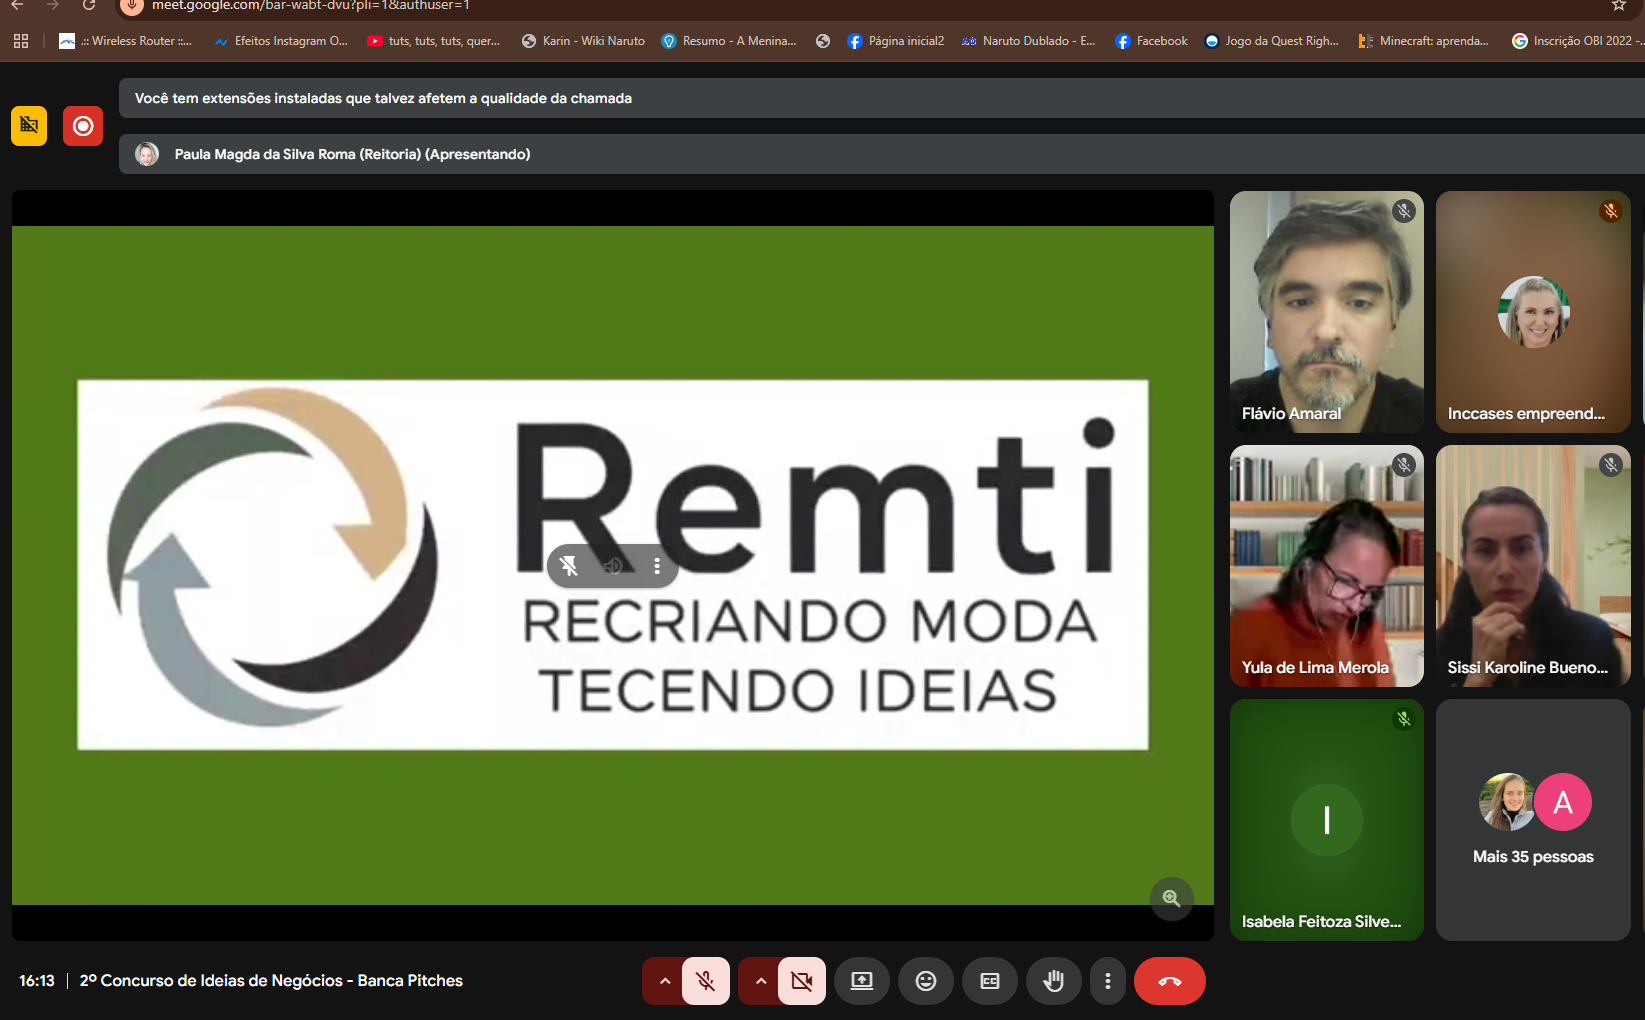Expand audio settings arrow beside the microphone
The width and height of the screenshot is (1645, 1020).
(x=664, y=981)
